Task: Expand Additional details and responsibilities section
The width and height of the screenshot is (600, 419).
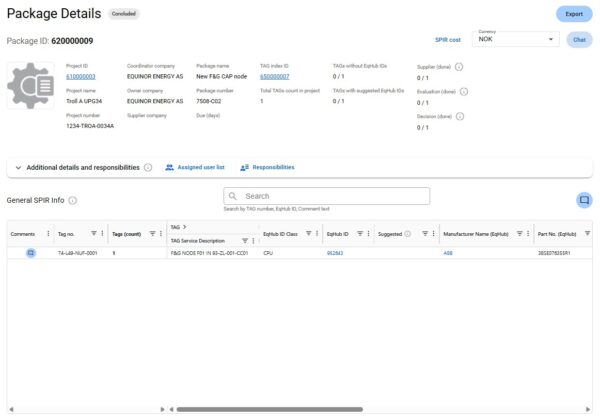Action: (x=20, y=167)
